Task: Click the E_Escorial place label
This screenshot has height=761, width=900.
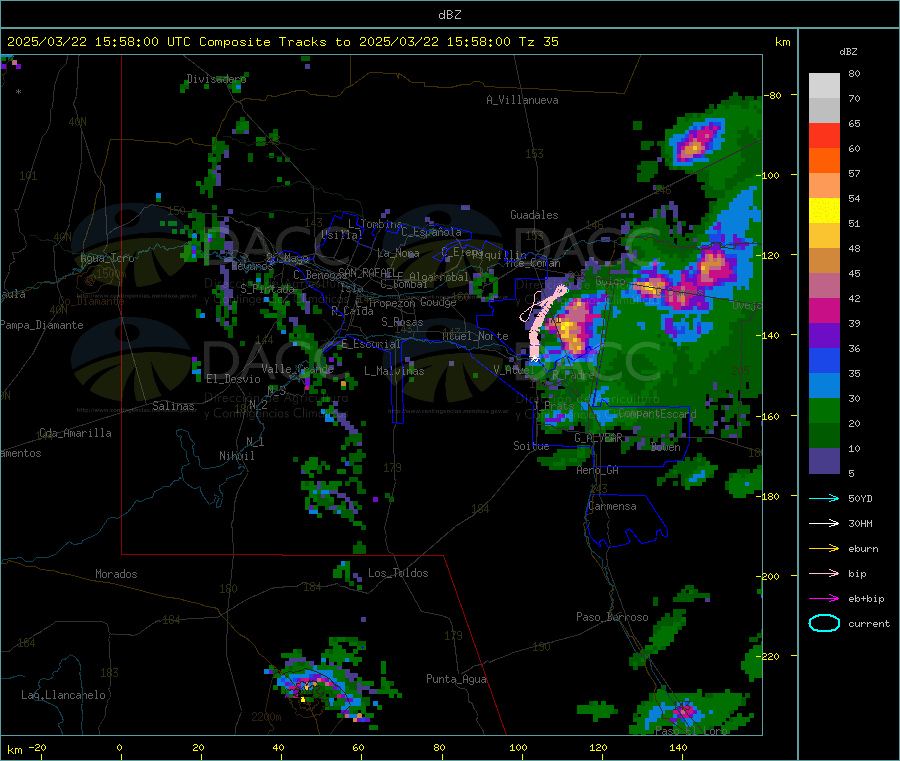Action: [371, 344]
